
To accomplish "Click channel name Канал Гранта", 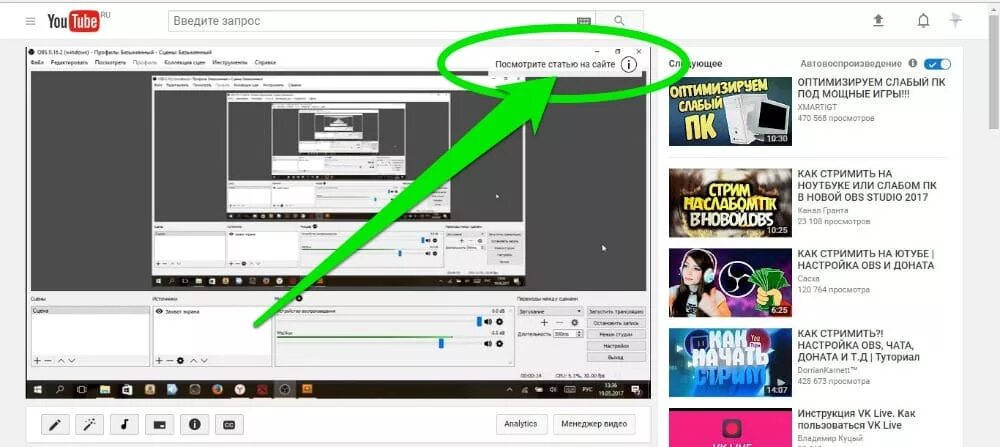I will coord(823,210).
